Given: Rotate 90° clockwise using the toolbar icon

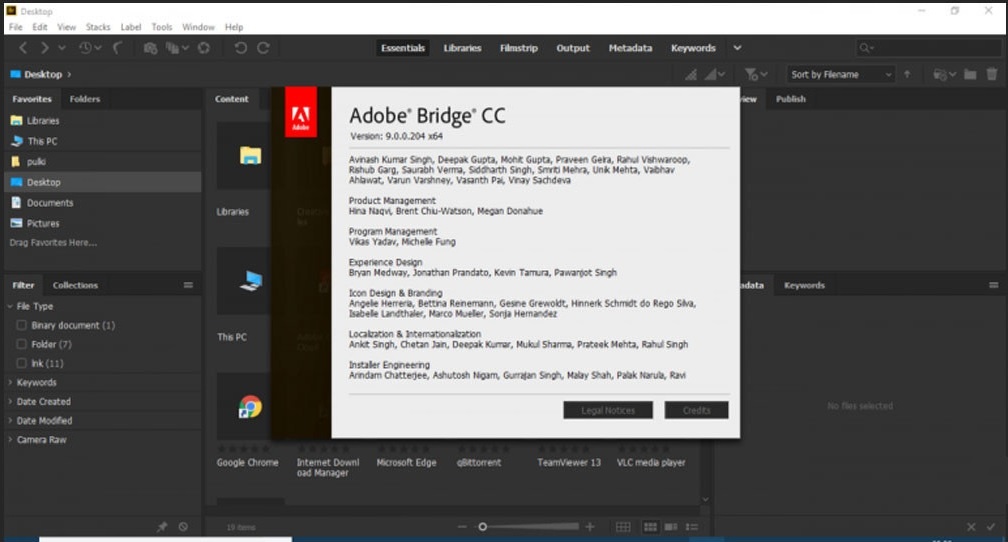Looking at the screenshot, I should click(263, 48).
